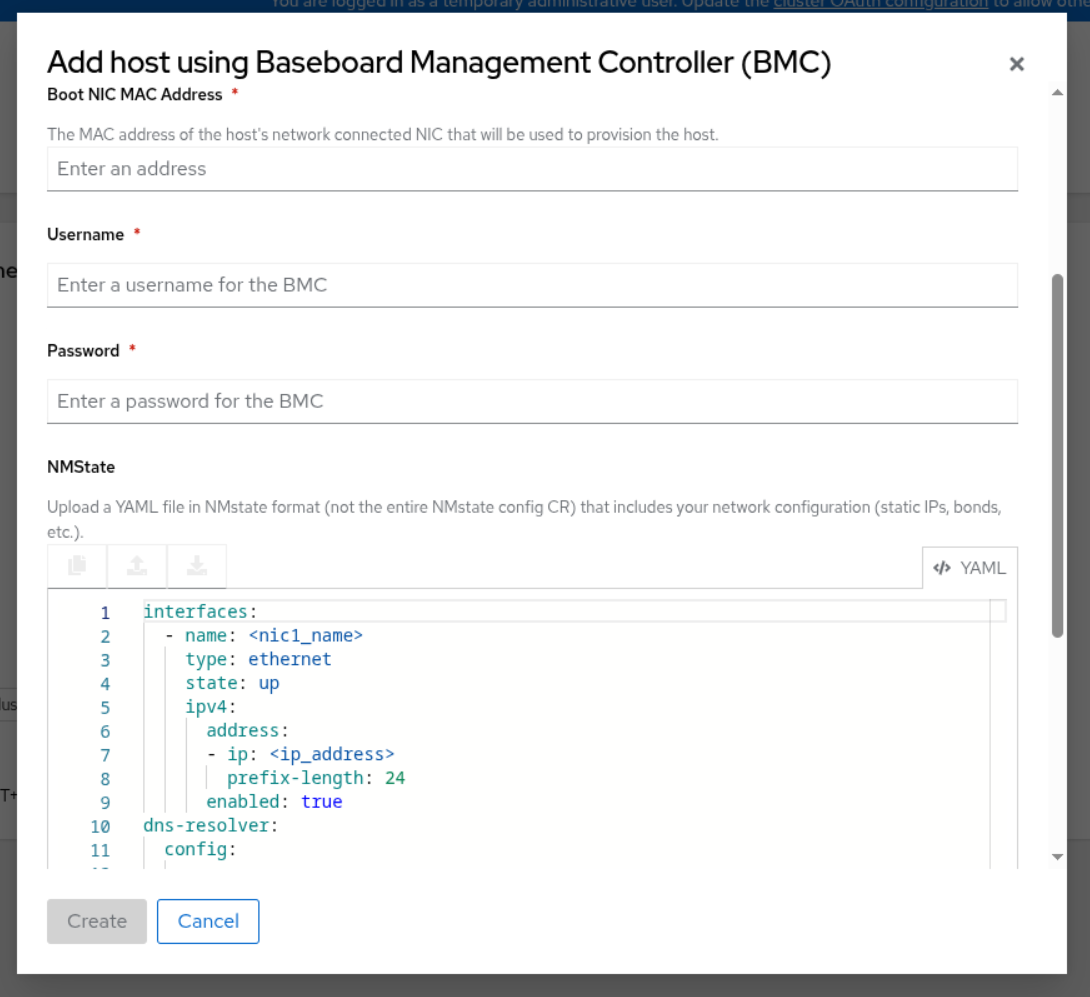Click the dialog scrollbar down arrow
This screenshot has width=1090, height=997.
point(1057,857)
